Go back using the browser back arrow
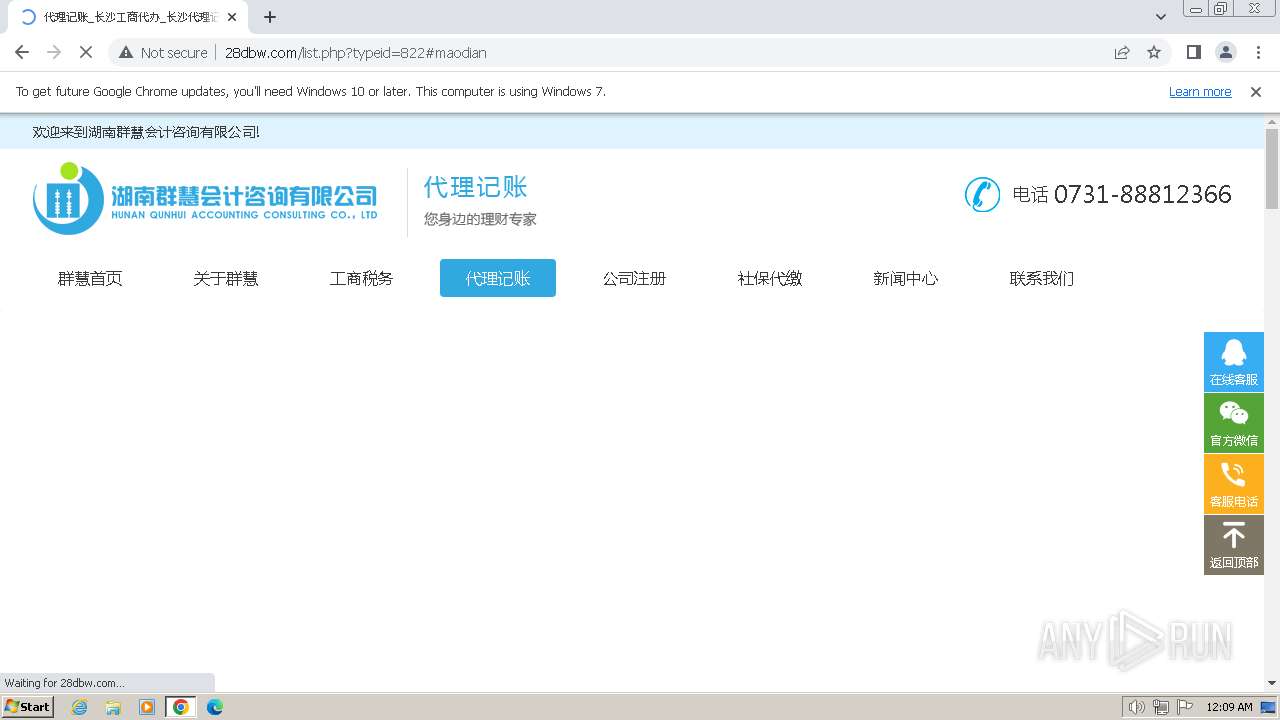The image size is (1280, 720). [22, 52]
